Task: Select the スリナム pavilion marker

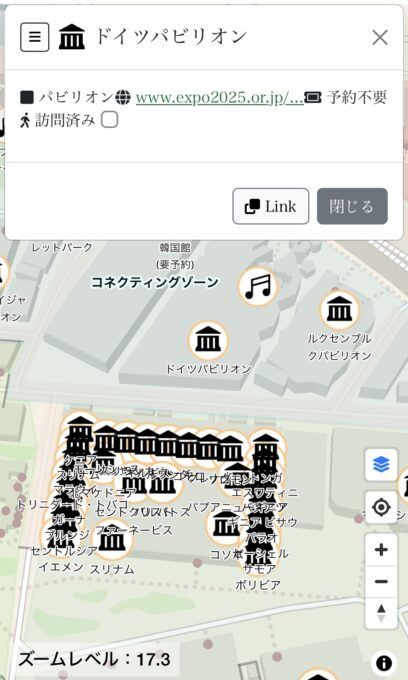Action: [x=112, y=540]
